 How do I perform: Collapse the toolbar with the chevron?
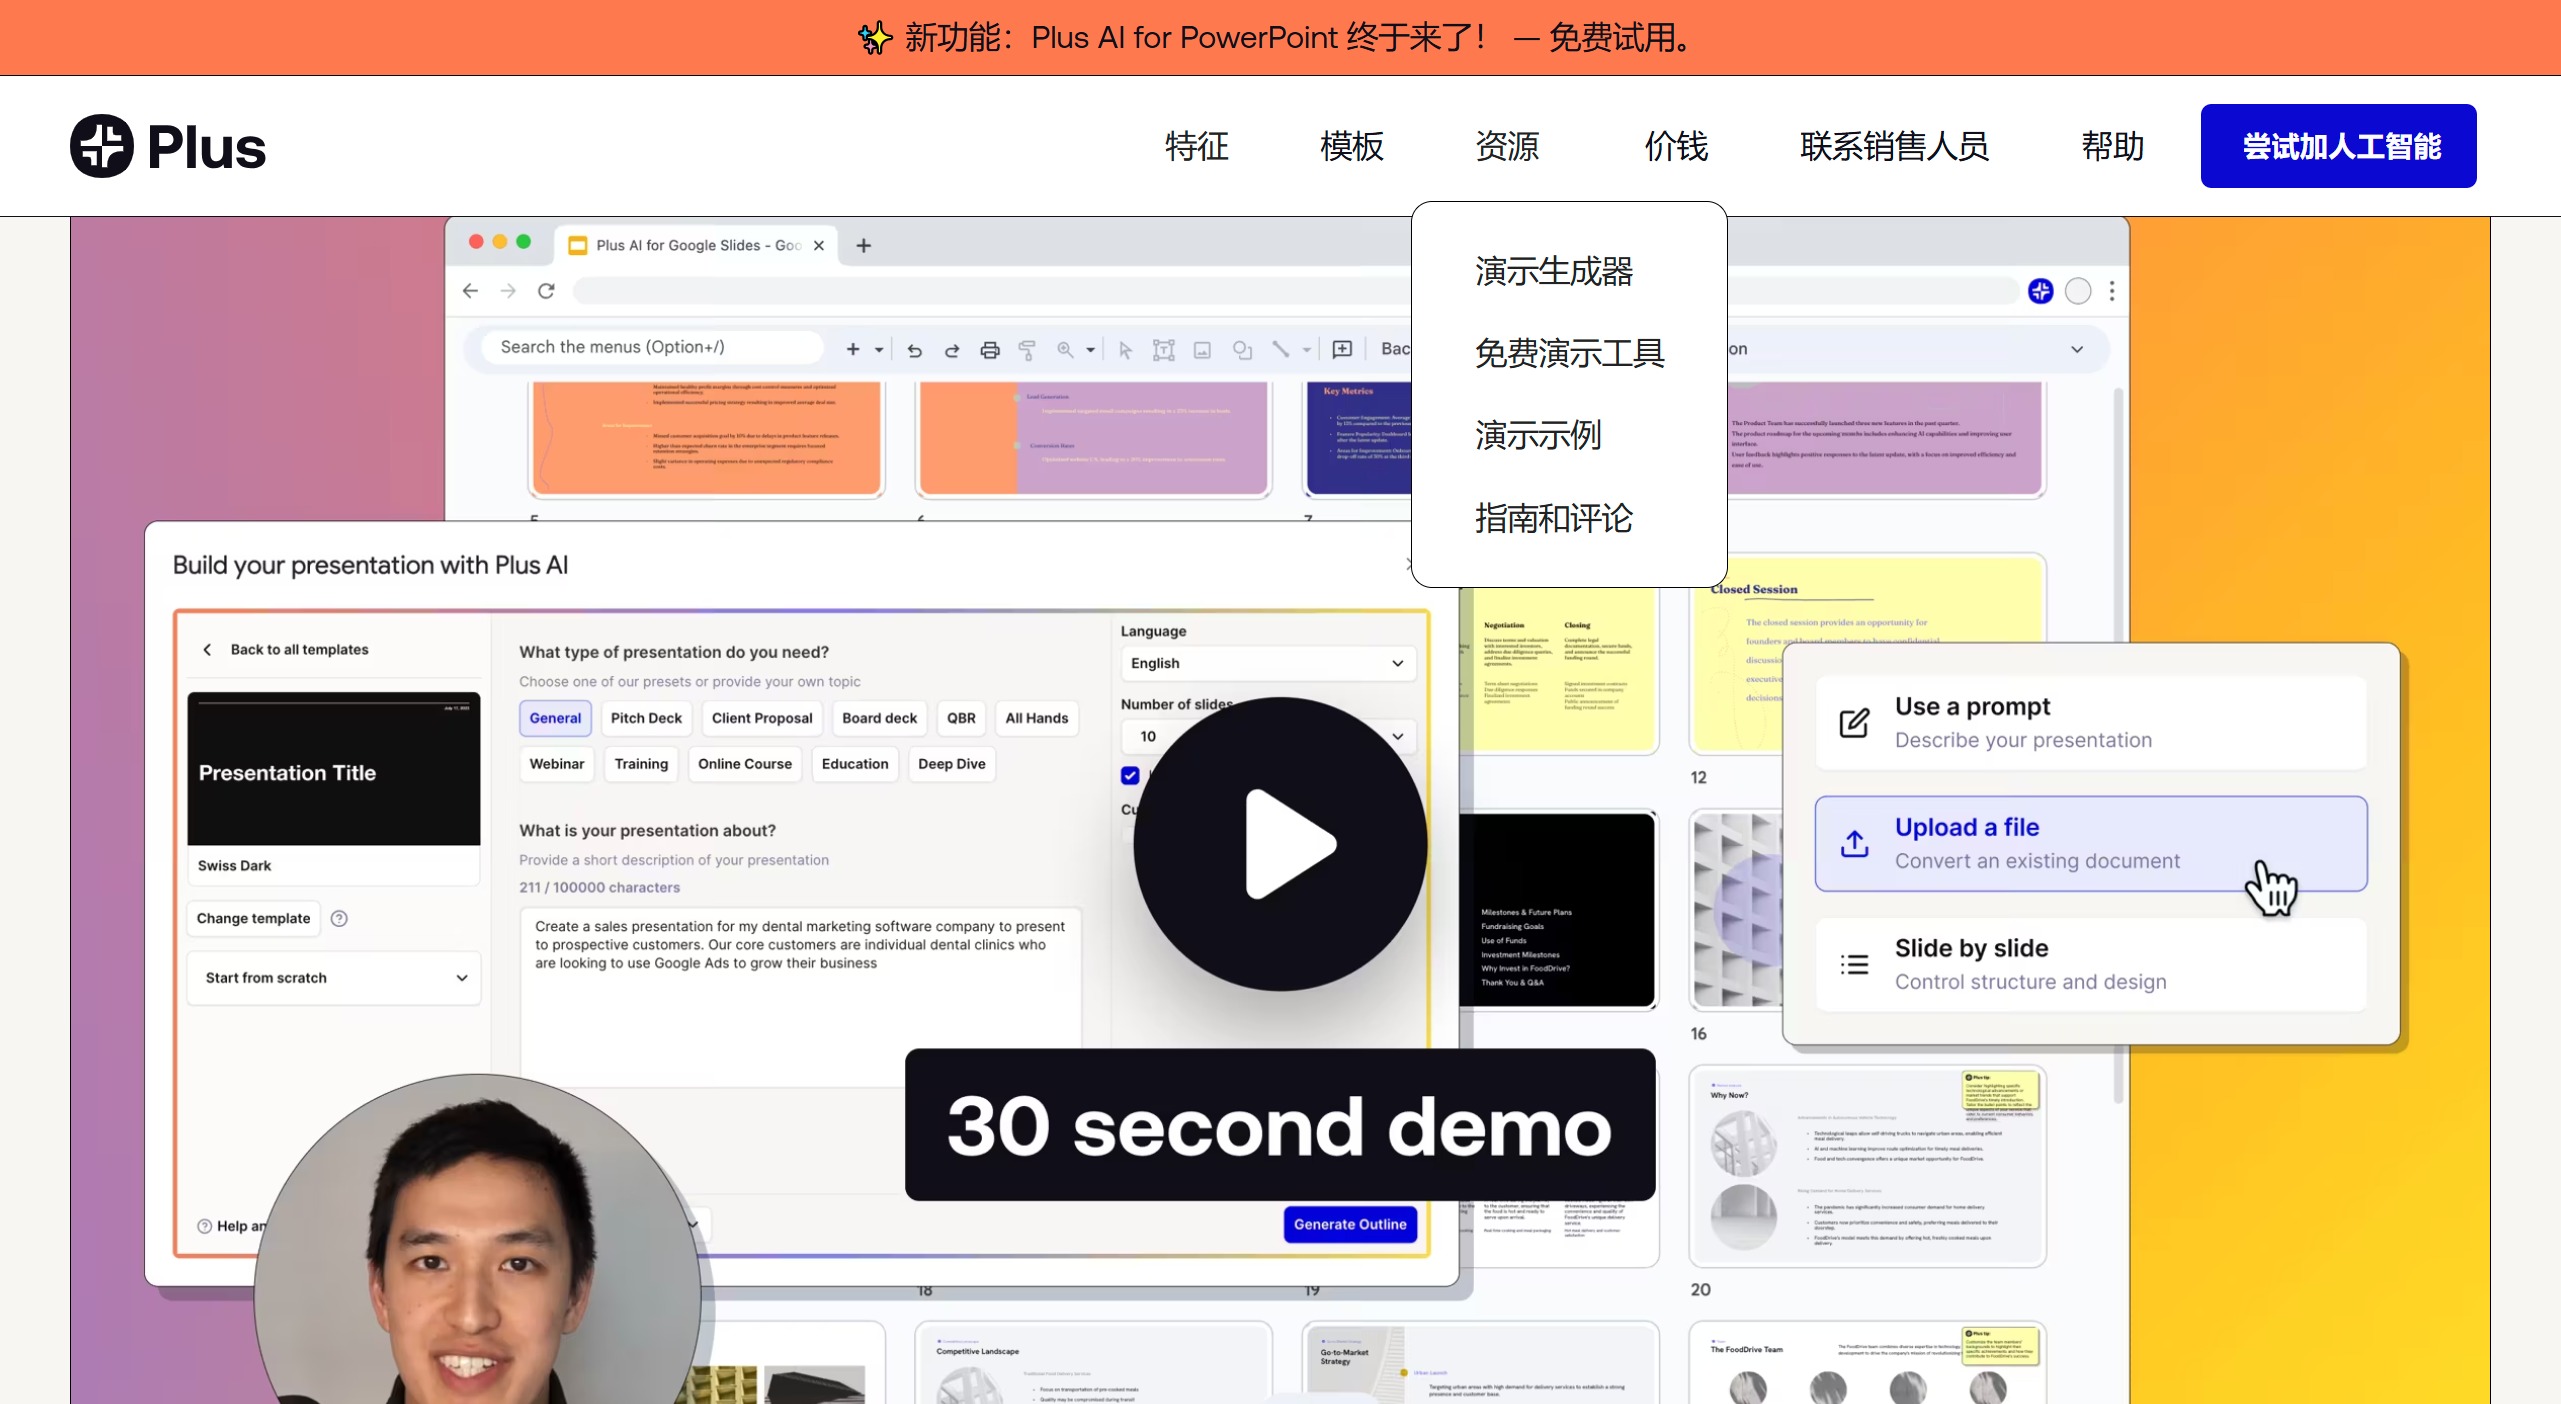pos(2077,349)
